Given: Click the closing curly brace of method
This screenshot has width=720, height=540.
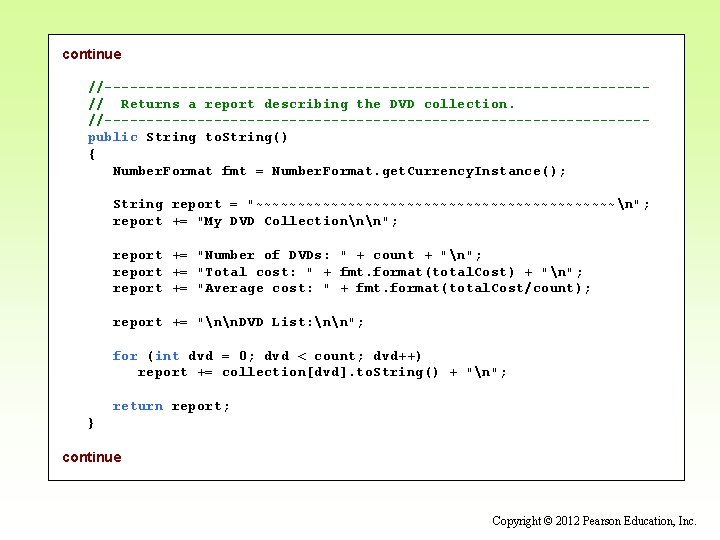Looking at the screenshot, I should point(91,423).
